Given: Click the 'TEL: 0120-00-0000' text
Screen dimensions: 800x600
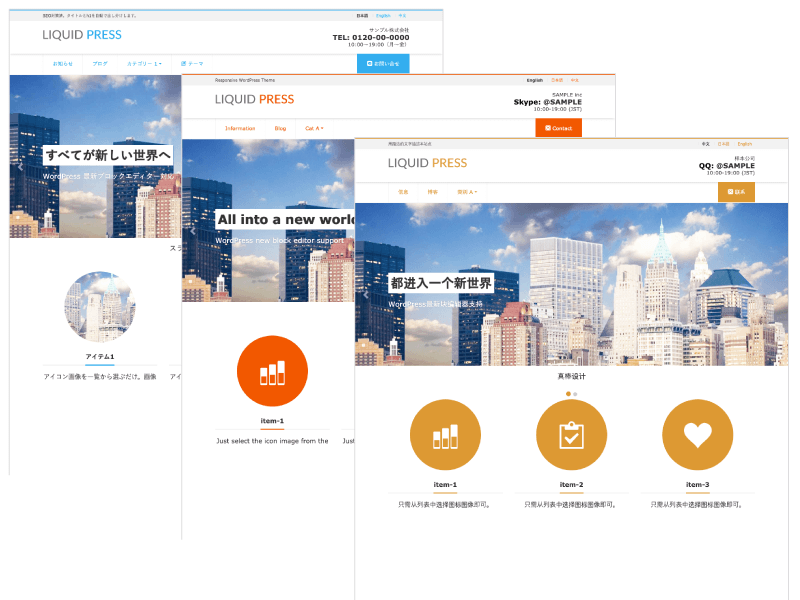Looking at the screenshot, I should (371, 37).
